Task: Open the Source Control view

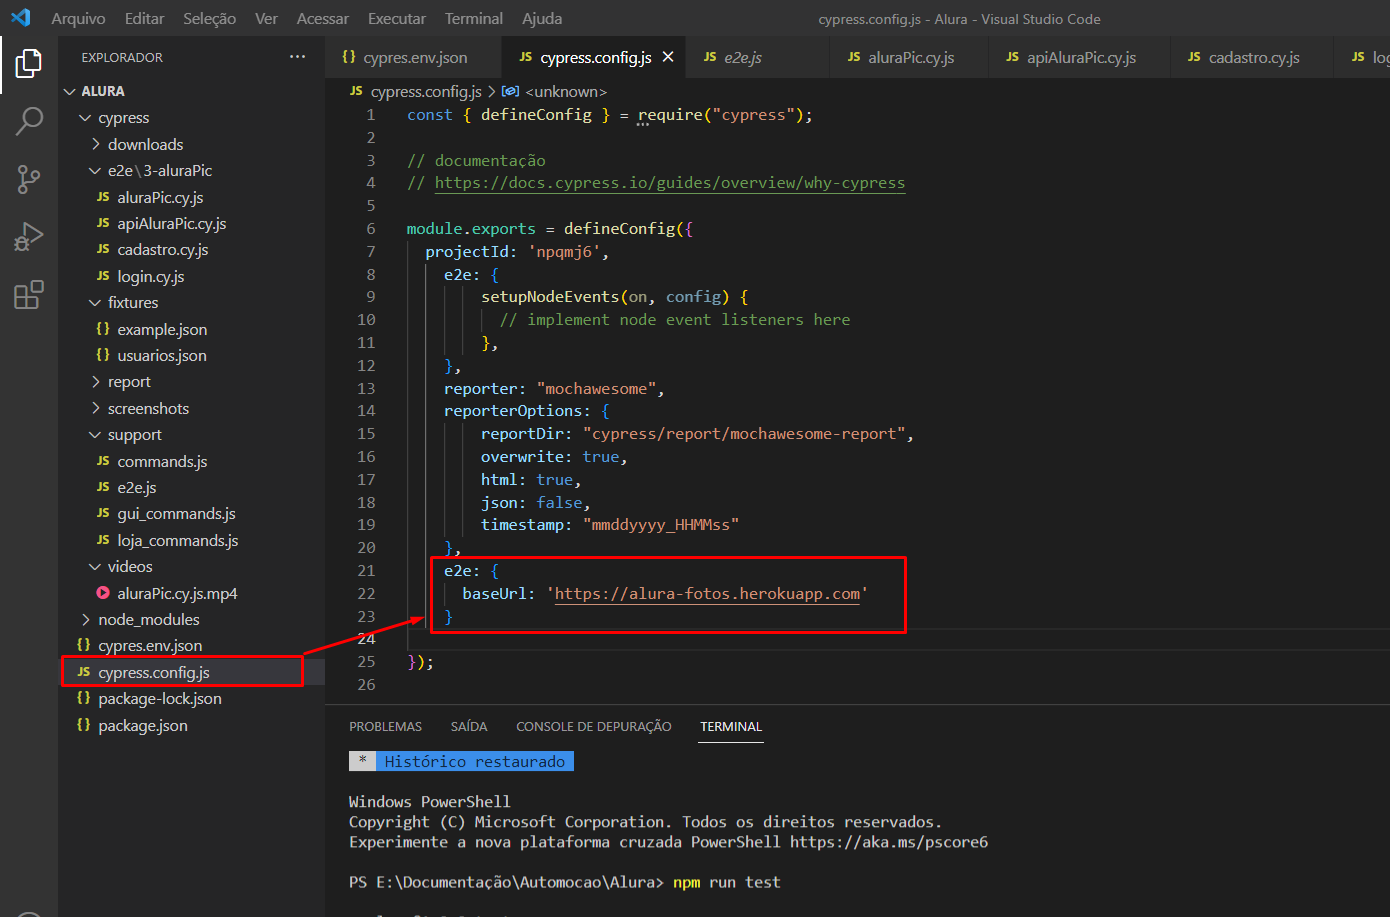Action: 29,179
